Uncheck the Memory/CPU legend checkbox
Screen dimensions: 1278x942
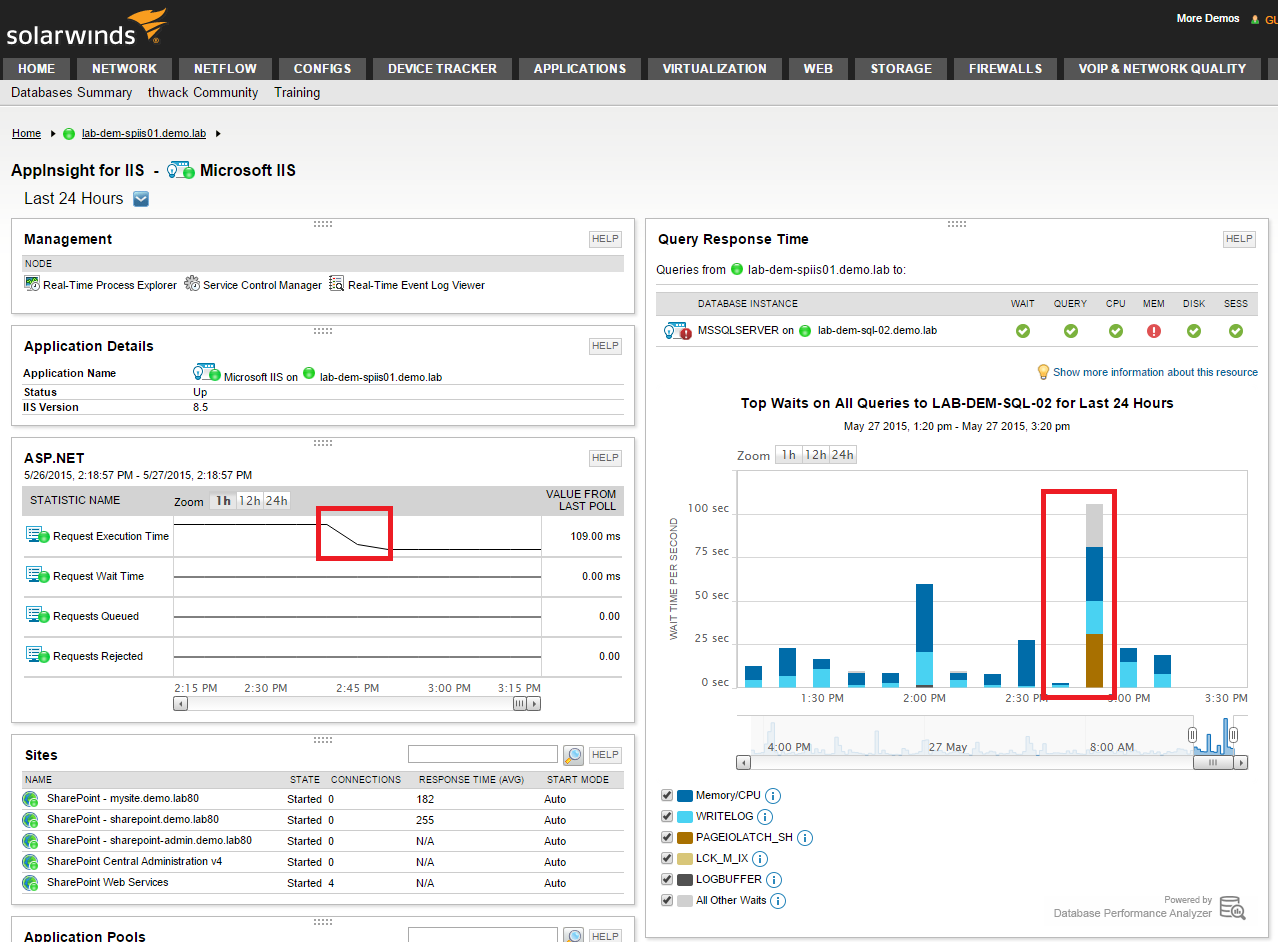pos(667,796)
